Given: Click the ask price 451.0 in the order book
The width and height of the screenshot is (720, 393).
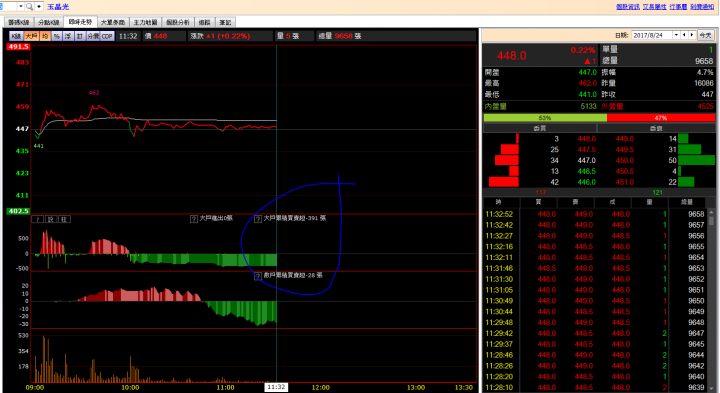Looking at the screenshot, I should (624, 182).
